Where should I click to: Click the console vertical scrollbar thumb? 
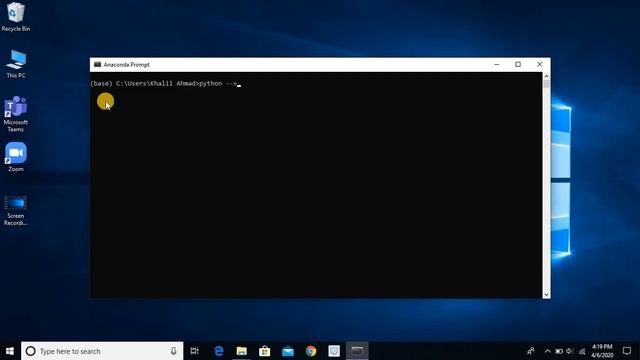[x=547, y=84]
